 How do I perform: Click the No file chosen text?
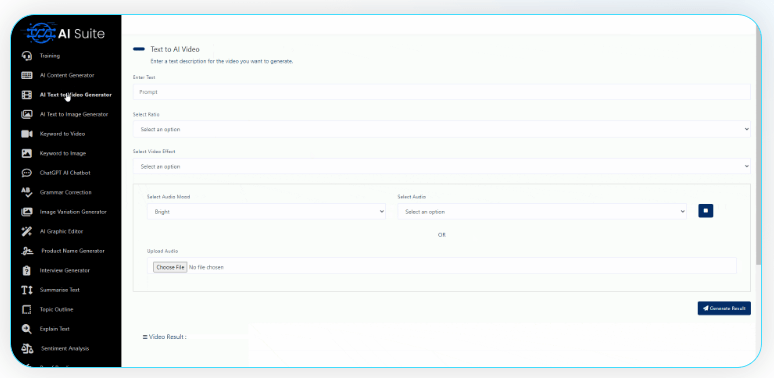[x=206, y=267]
